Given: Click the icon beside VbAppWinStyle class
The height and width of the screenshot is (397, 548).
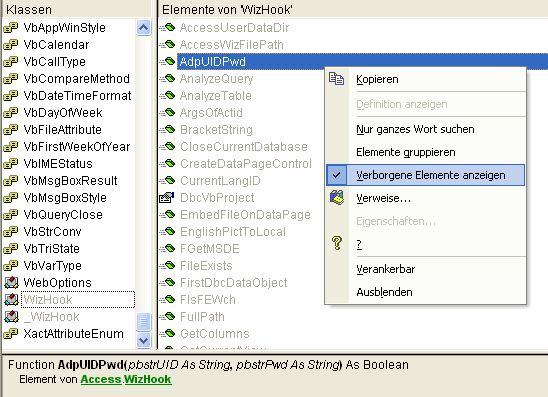Looking at the screenshot, I should click(11, 28).
